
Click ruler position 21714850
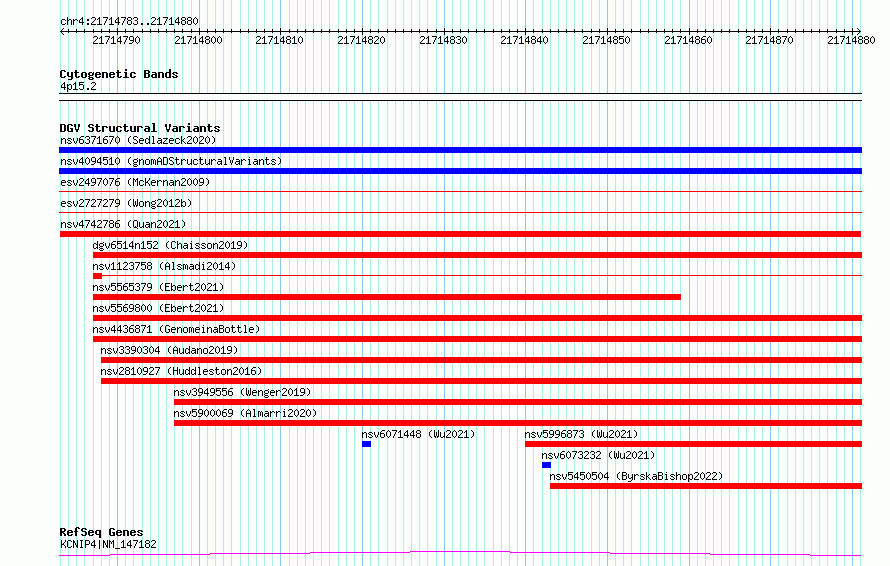pos(606,40)
